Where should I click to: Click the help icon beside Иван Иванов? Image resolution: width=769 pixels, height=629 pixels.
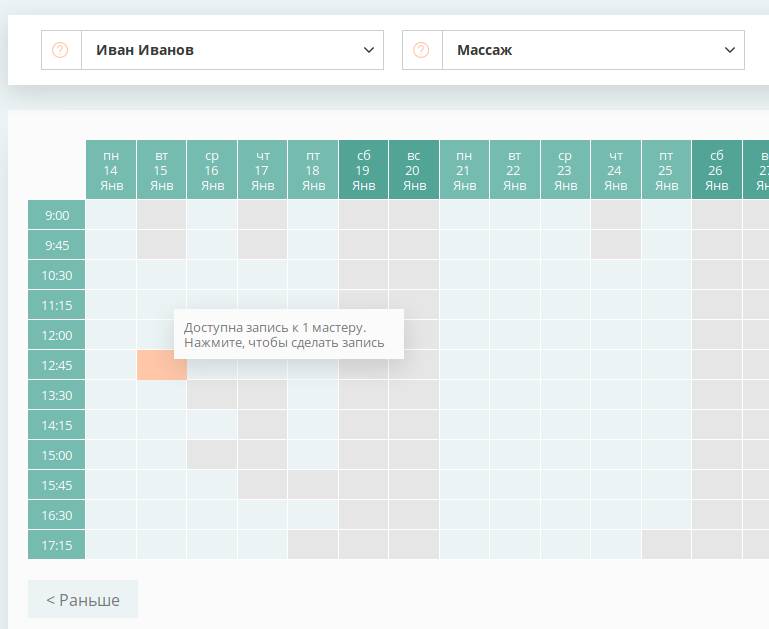pos(60,50)
